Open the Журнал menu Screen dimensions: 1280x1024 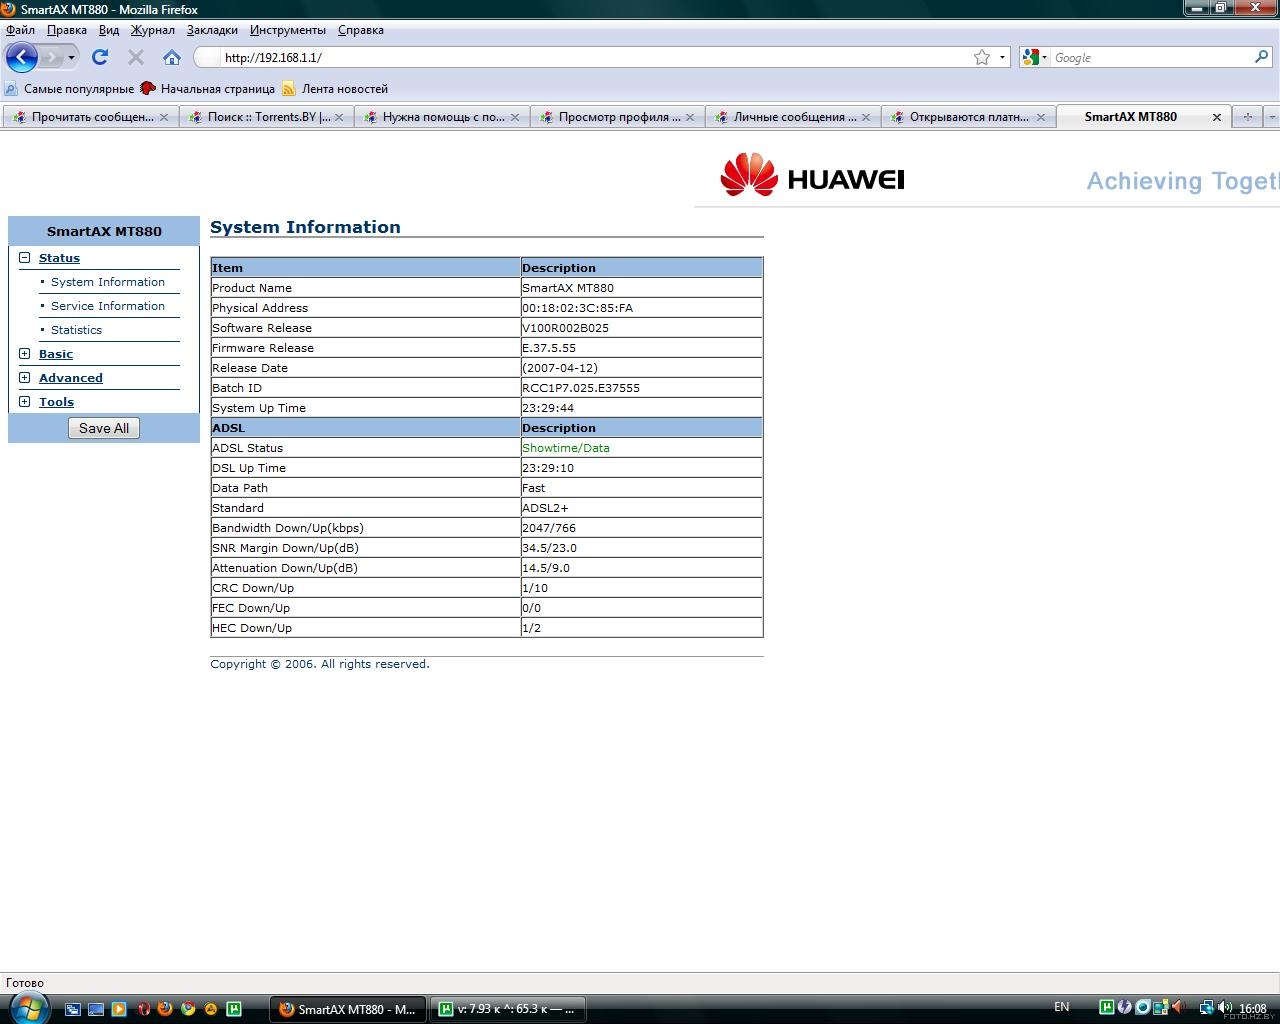(153, 30)
